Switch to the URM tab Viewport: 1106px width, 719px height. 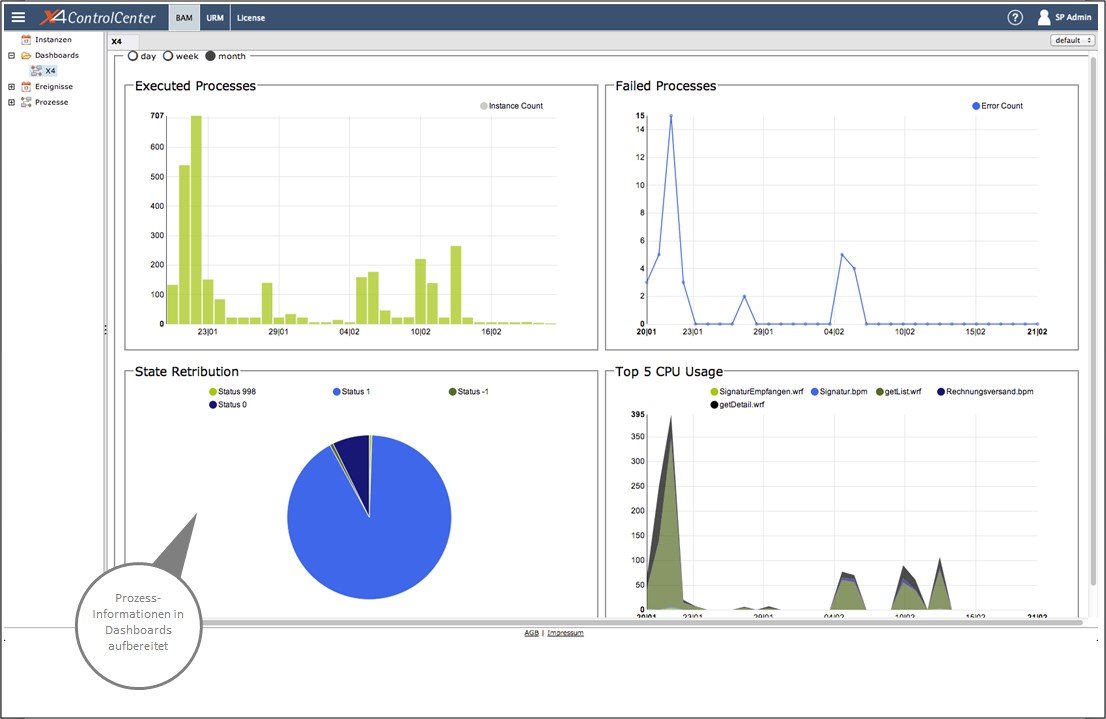(x=215, y=18)
